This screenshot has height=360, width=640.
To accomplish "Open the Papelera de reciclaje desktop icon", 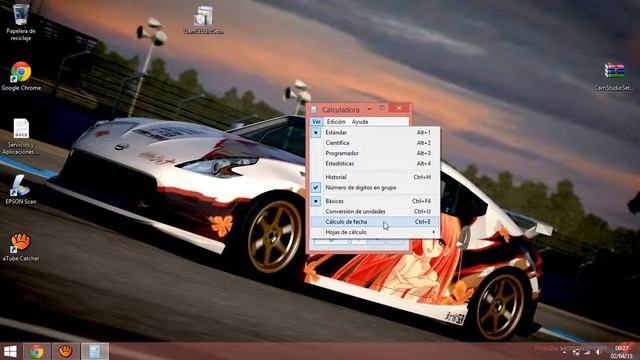I will click(x=21, y=21).
